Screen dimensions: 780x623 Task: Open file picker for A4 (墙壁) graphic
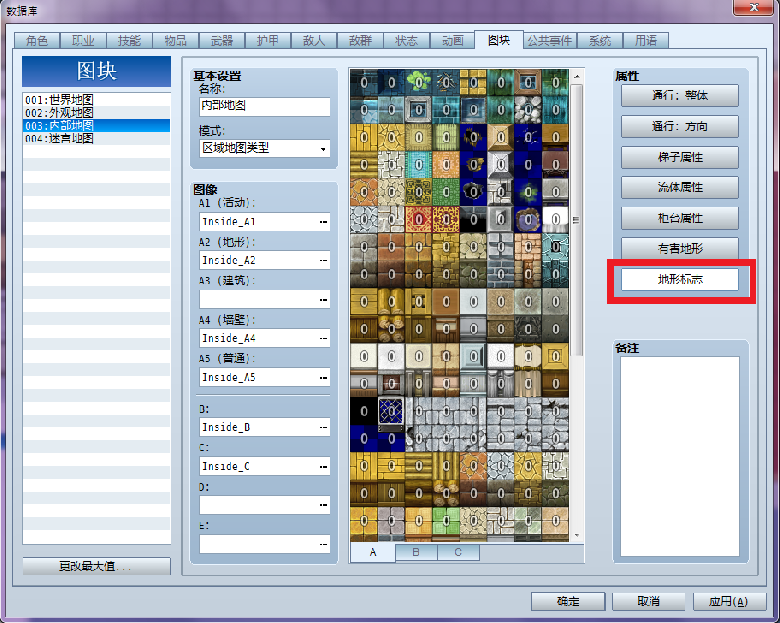click(x=323, y=338)
